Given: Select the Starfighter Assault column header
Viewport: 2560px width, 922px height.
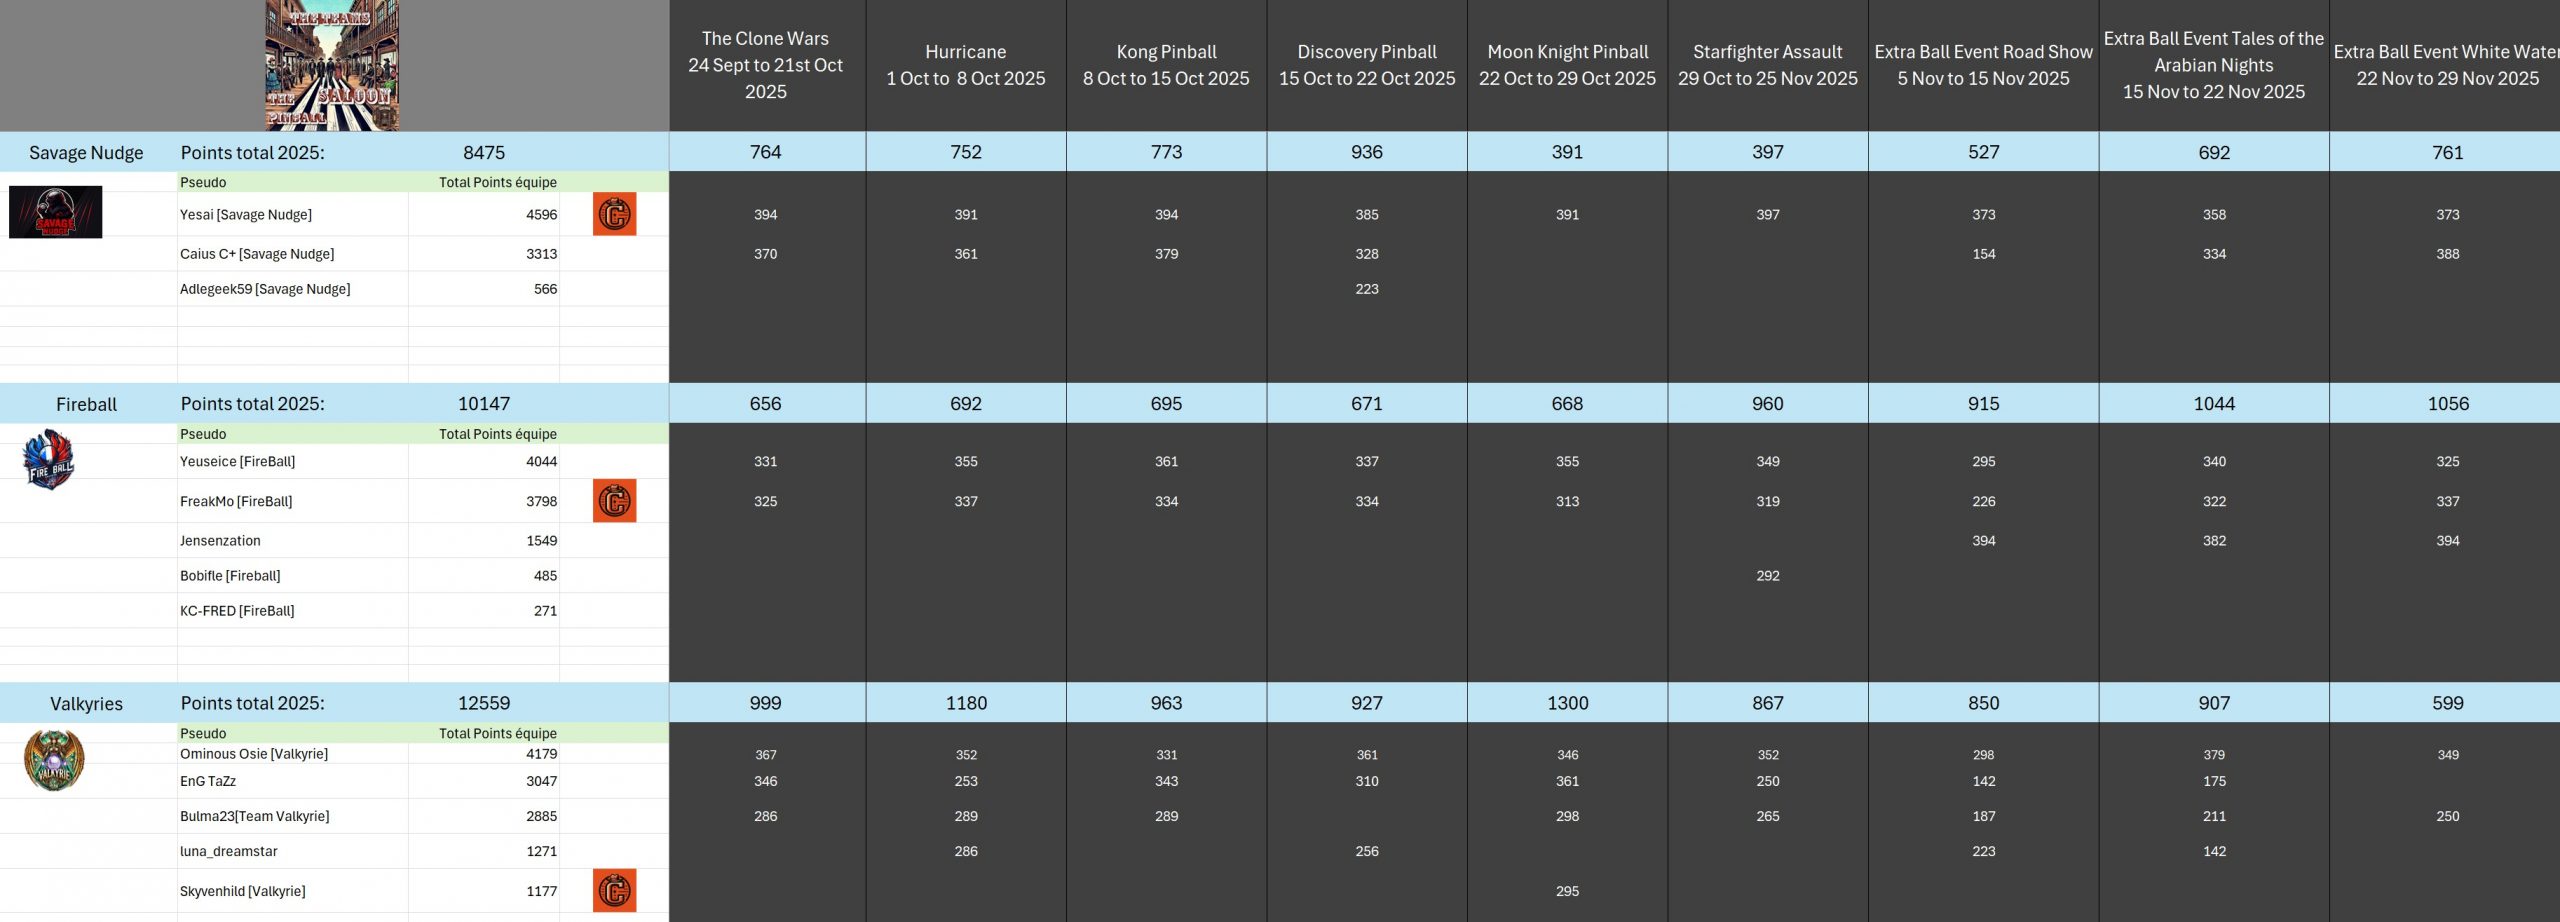Looking at the screenshot, I should click(1767, 65).
